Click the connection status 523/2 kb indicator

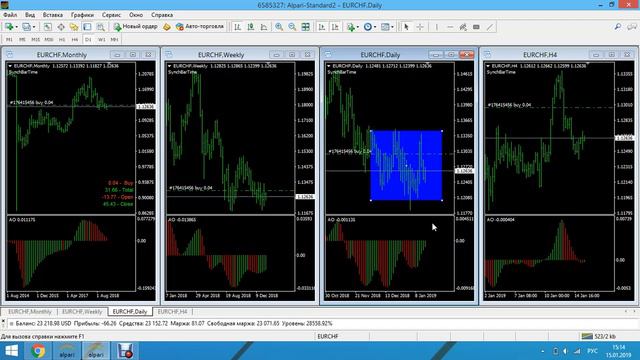(x=599, y=336)
